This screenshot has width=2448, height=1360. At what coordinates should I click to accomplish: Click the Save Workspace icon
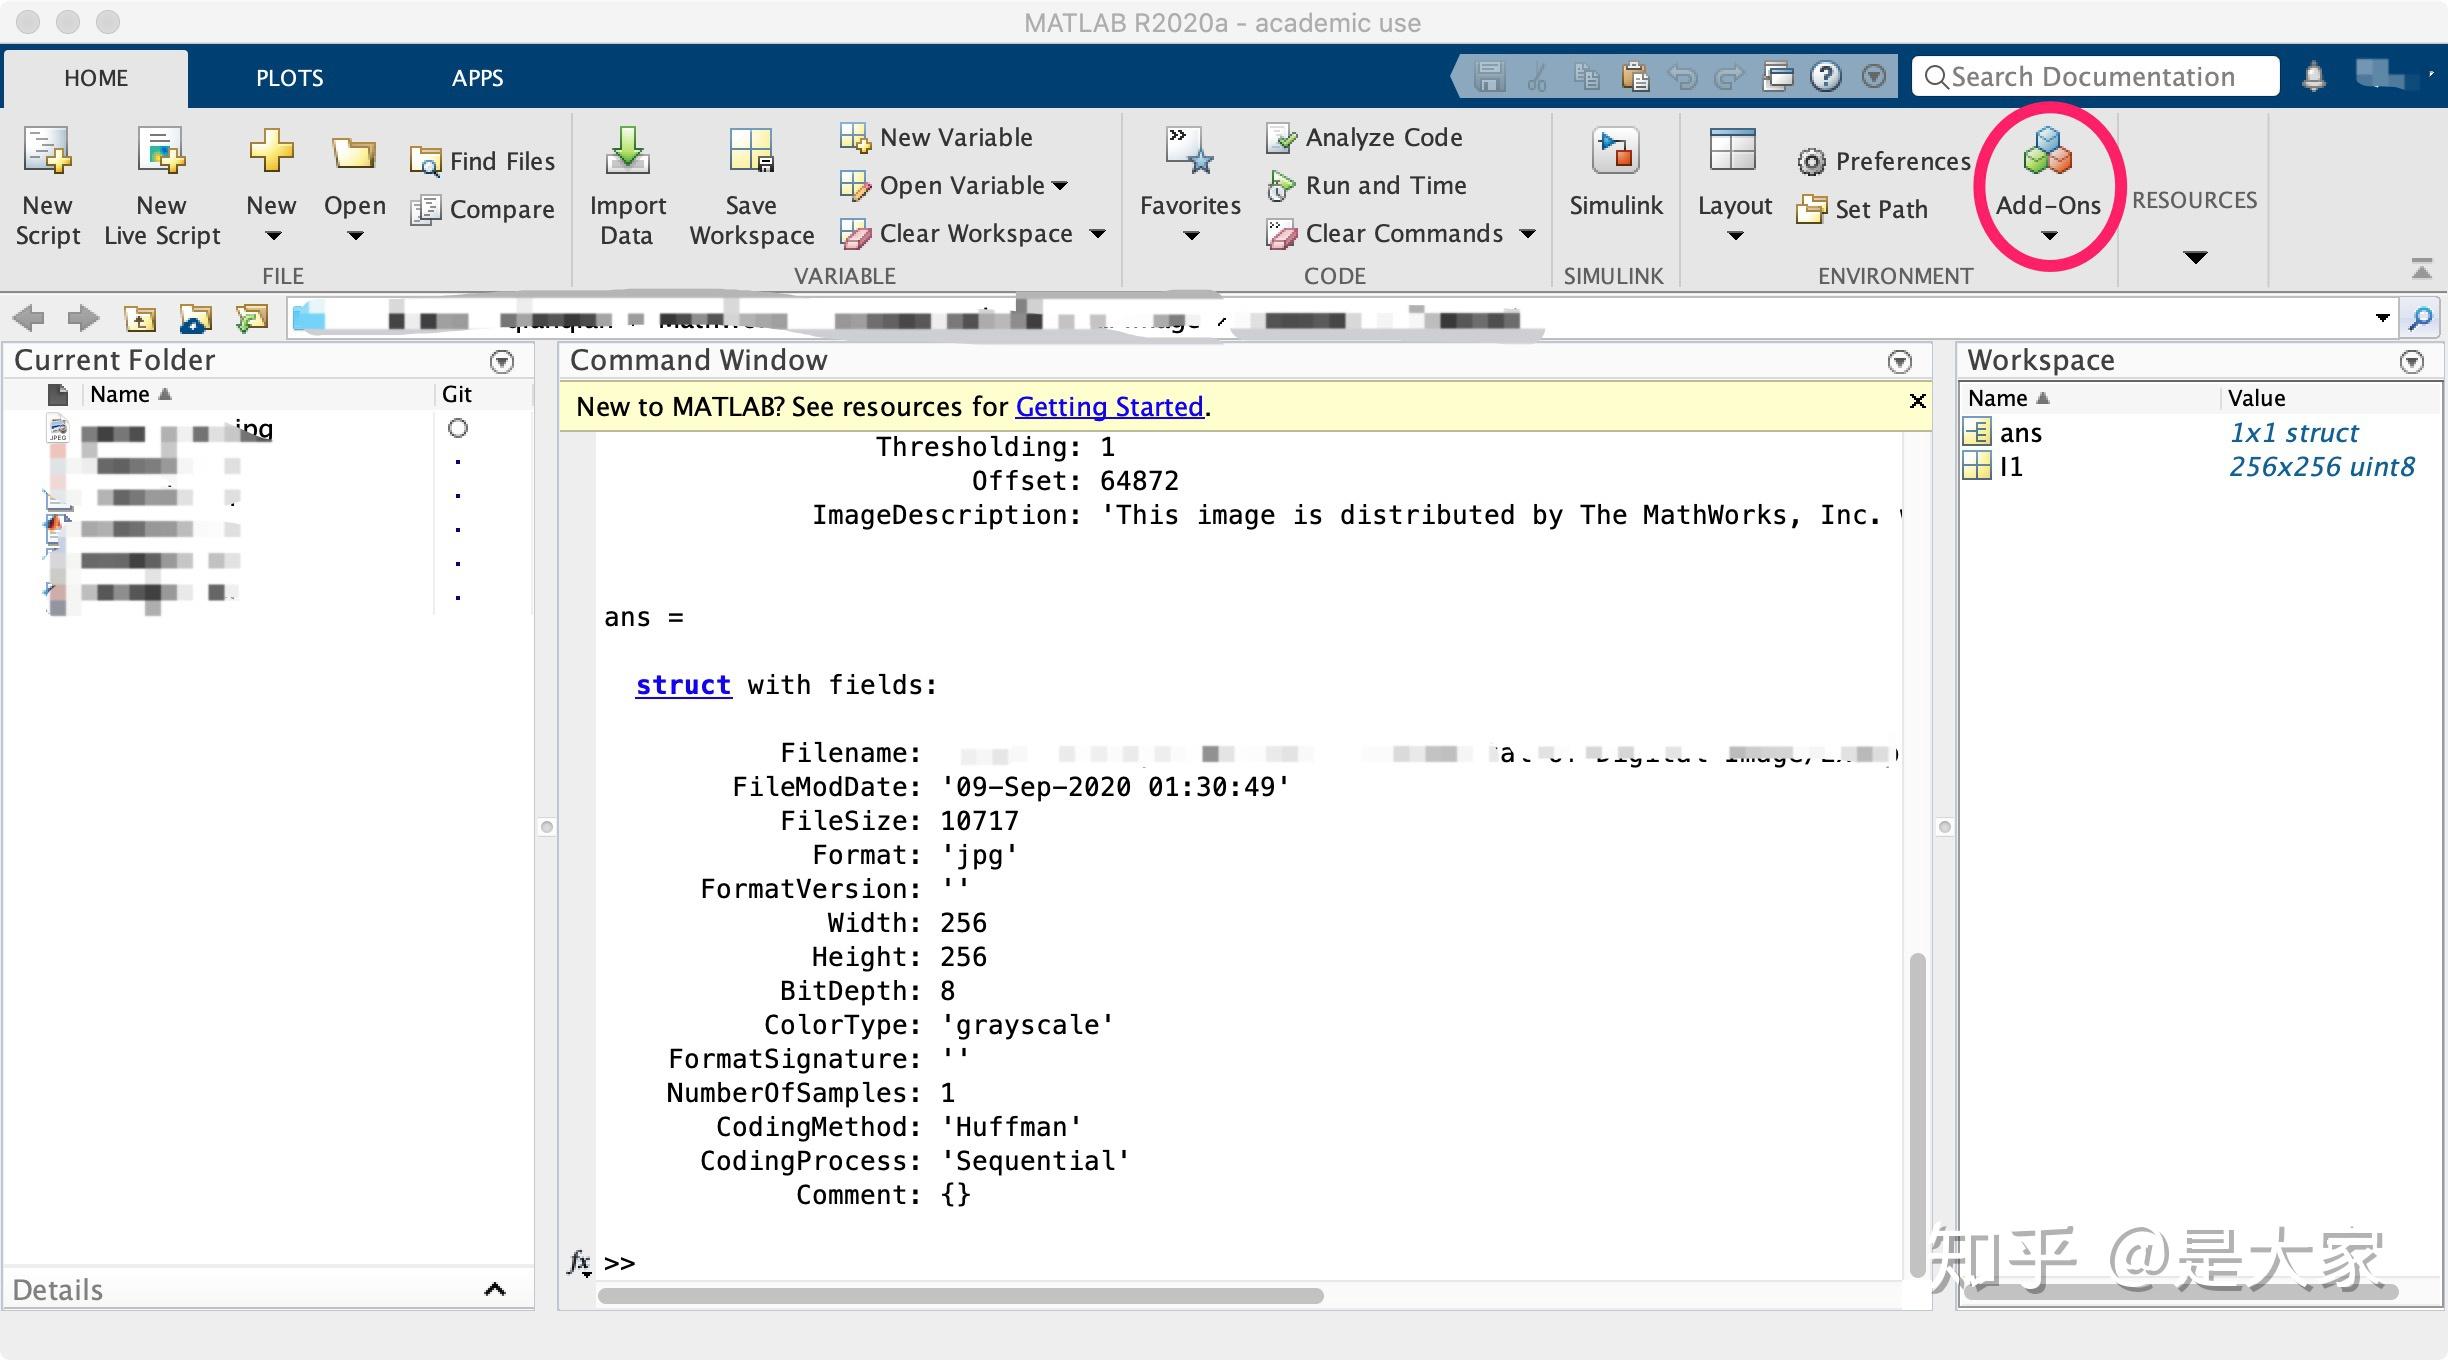(x=751, y=152)
